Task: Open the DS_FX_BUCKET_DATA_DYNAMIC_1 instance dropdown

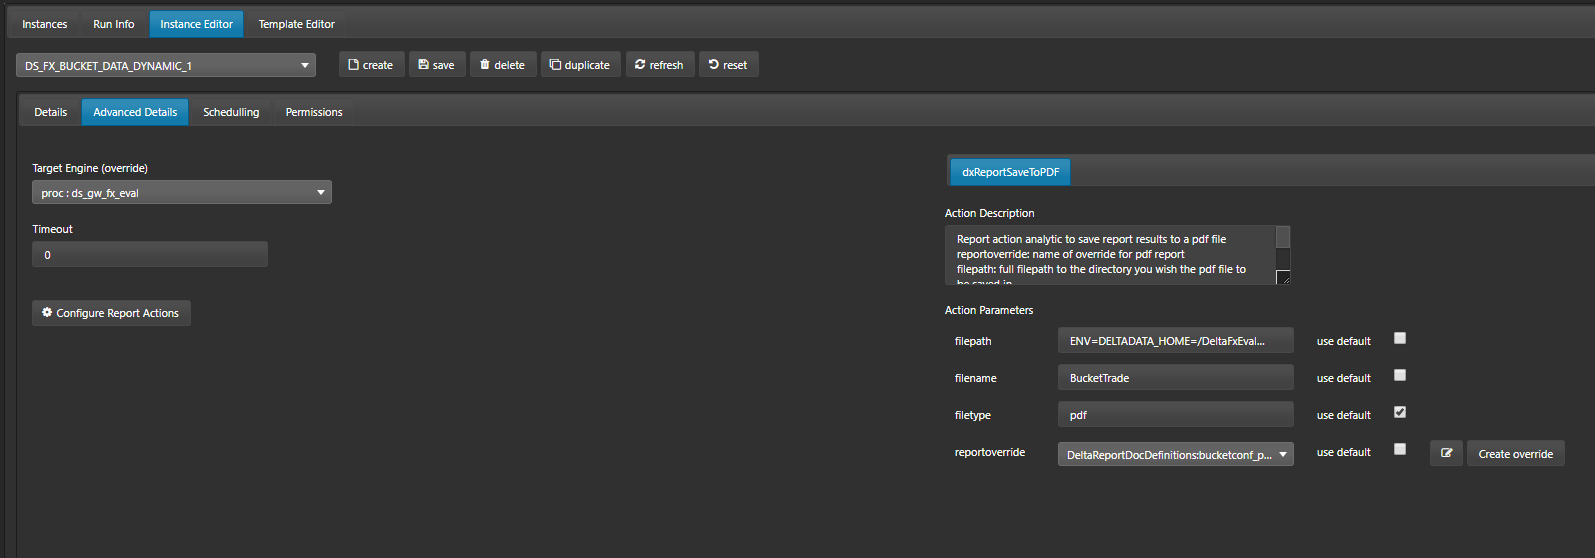Action: [x=166, y=65]
